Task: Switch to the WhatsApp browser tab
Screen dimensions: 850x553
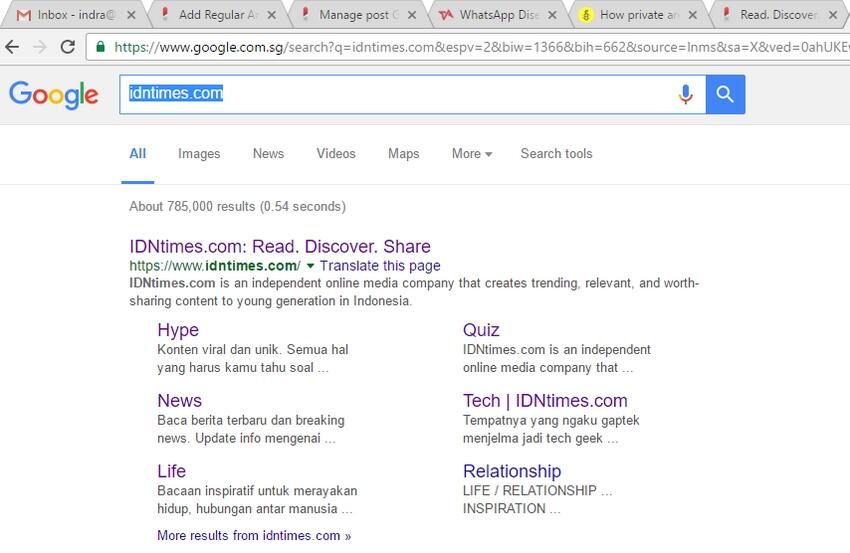Action: 499,15
